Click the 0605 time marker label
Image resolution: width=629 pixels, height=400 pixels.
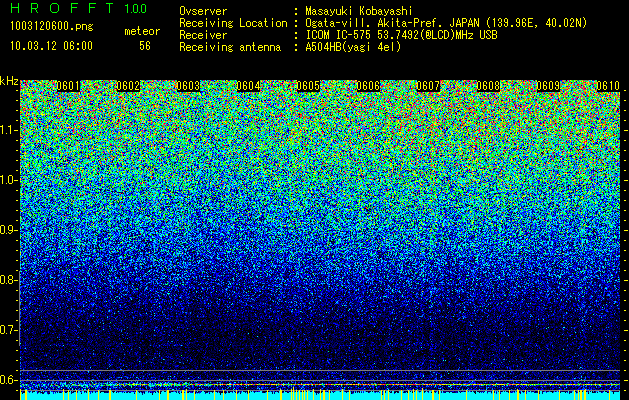[x=308, y=86]
